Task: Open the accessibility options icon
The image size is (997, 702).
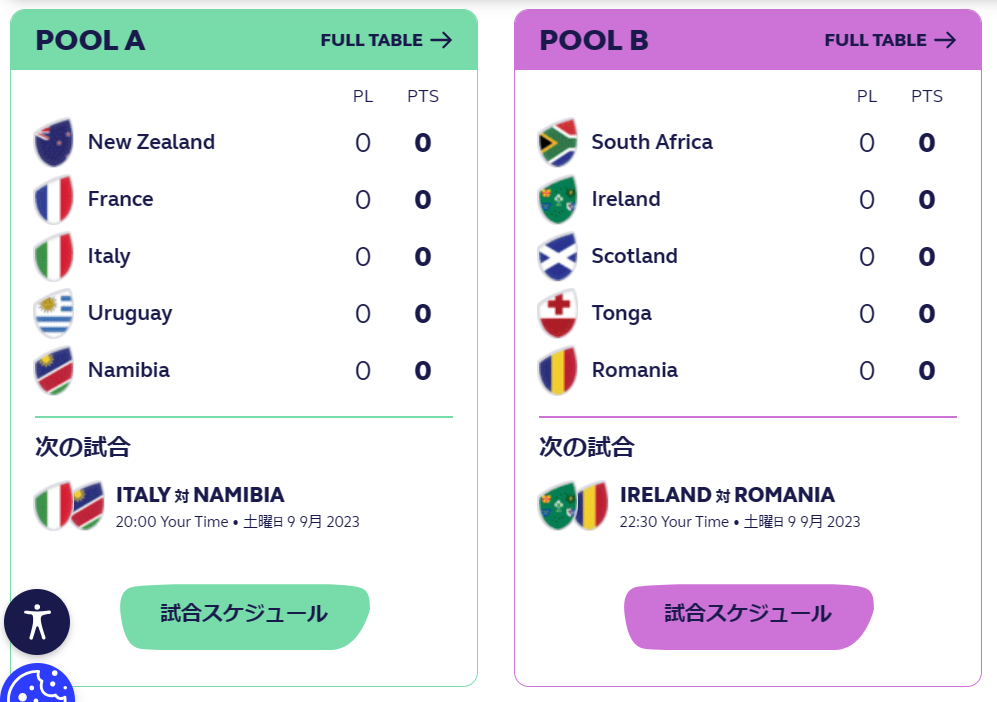Action: tap(37, 622)
